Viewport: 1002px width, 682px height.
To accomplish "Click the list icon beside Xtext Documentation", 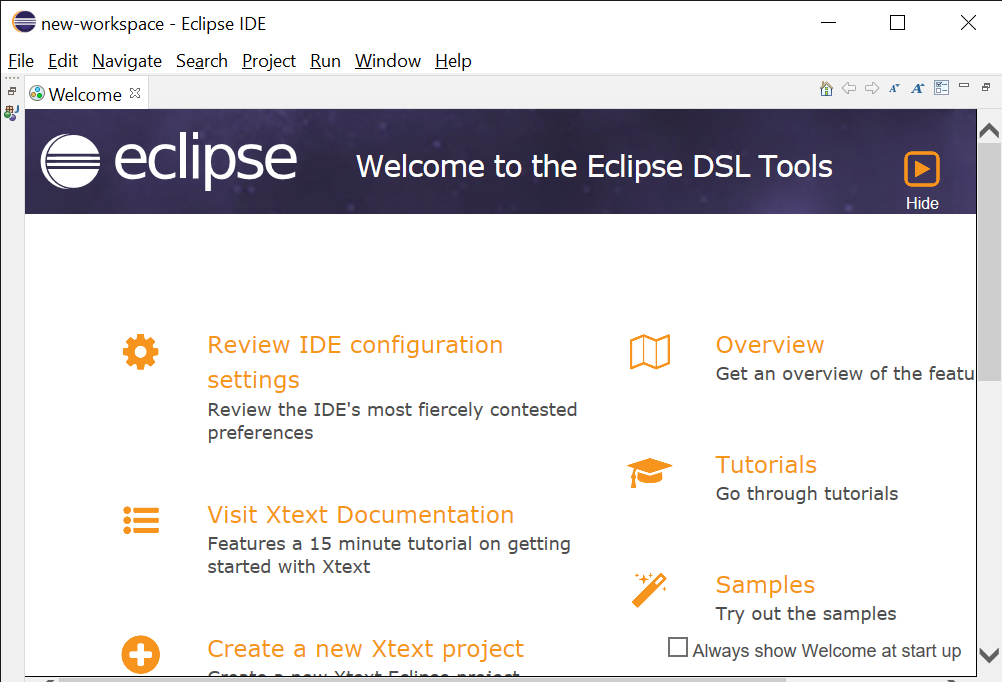I will coord(141,520).
